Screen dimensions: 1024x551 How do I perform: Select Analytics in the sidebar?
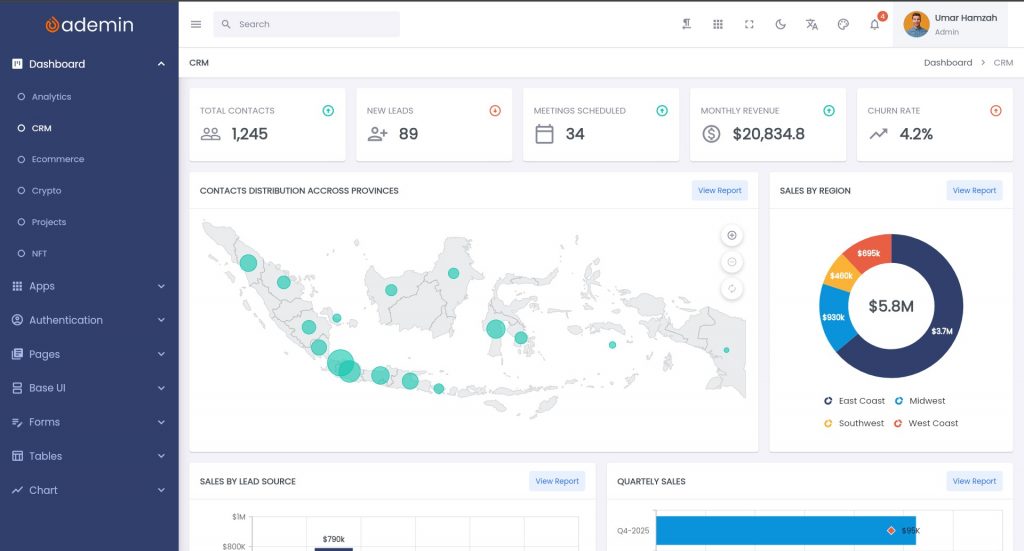click(51, 97)
